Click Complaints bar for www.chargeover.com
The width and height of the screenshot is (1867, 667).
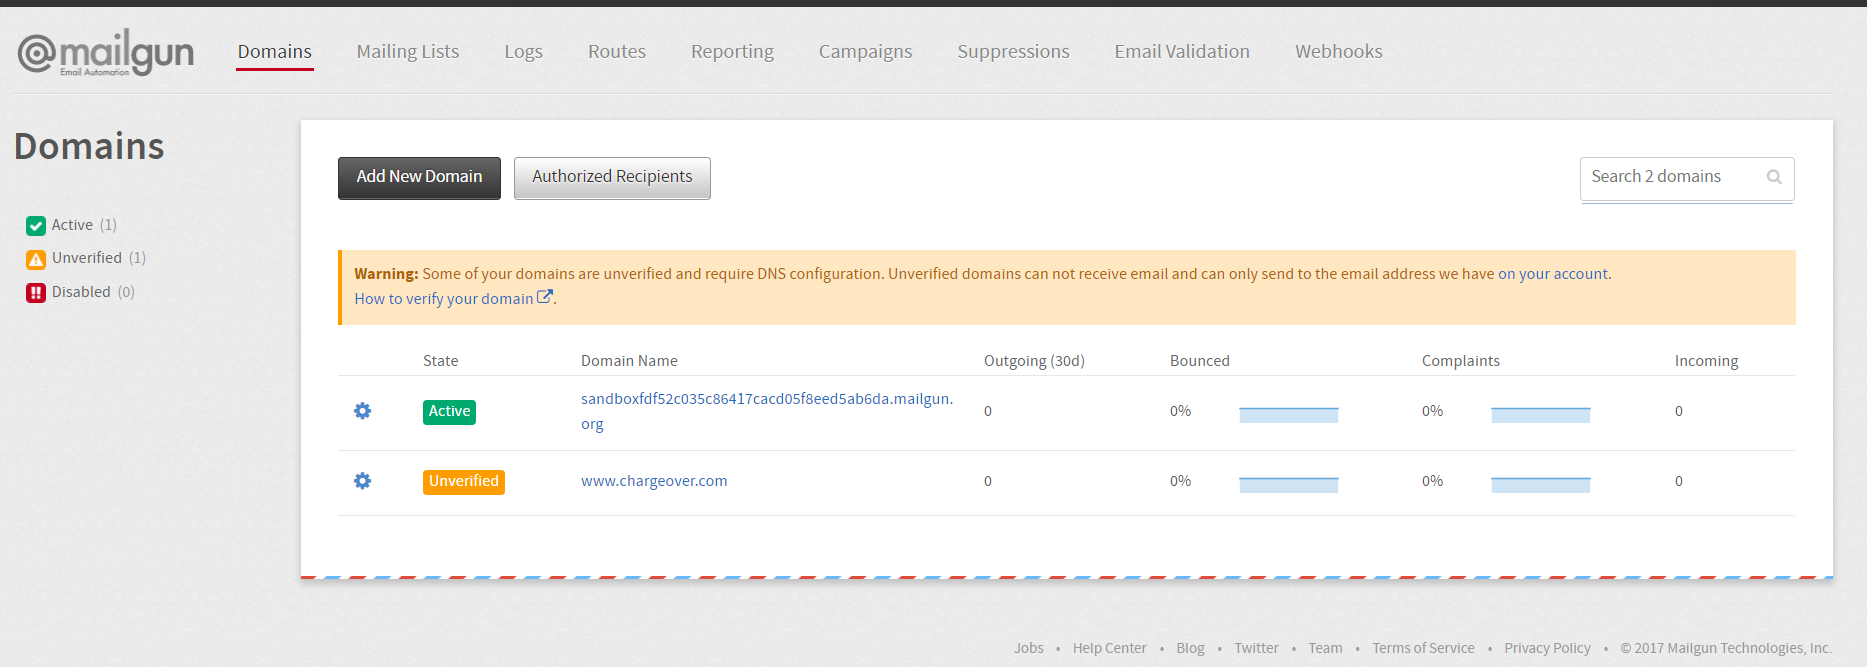(1541, 485)
